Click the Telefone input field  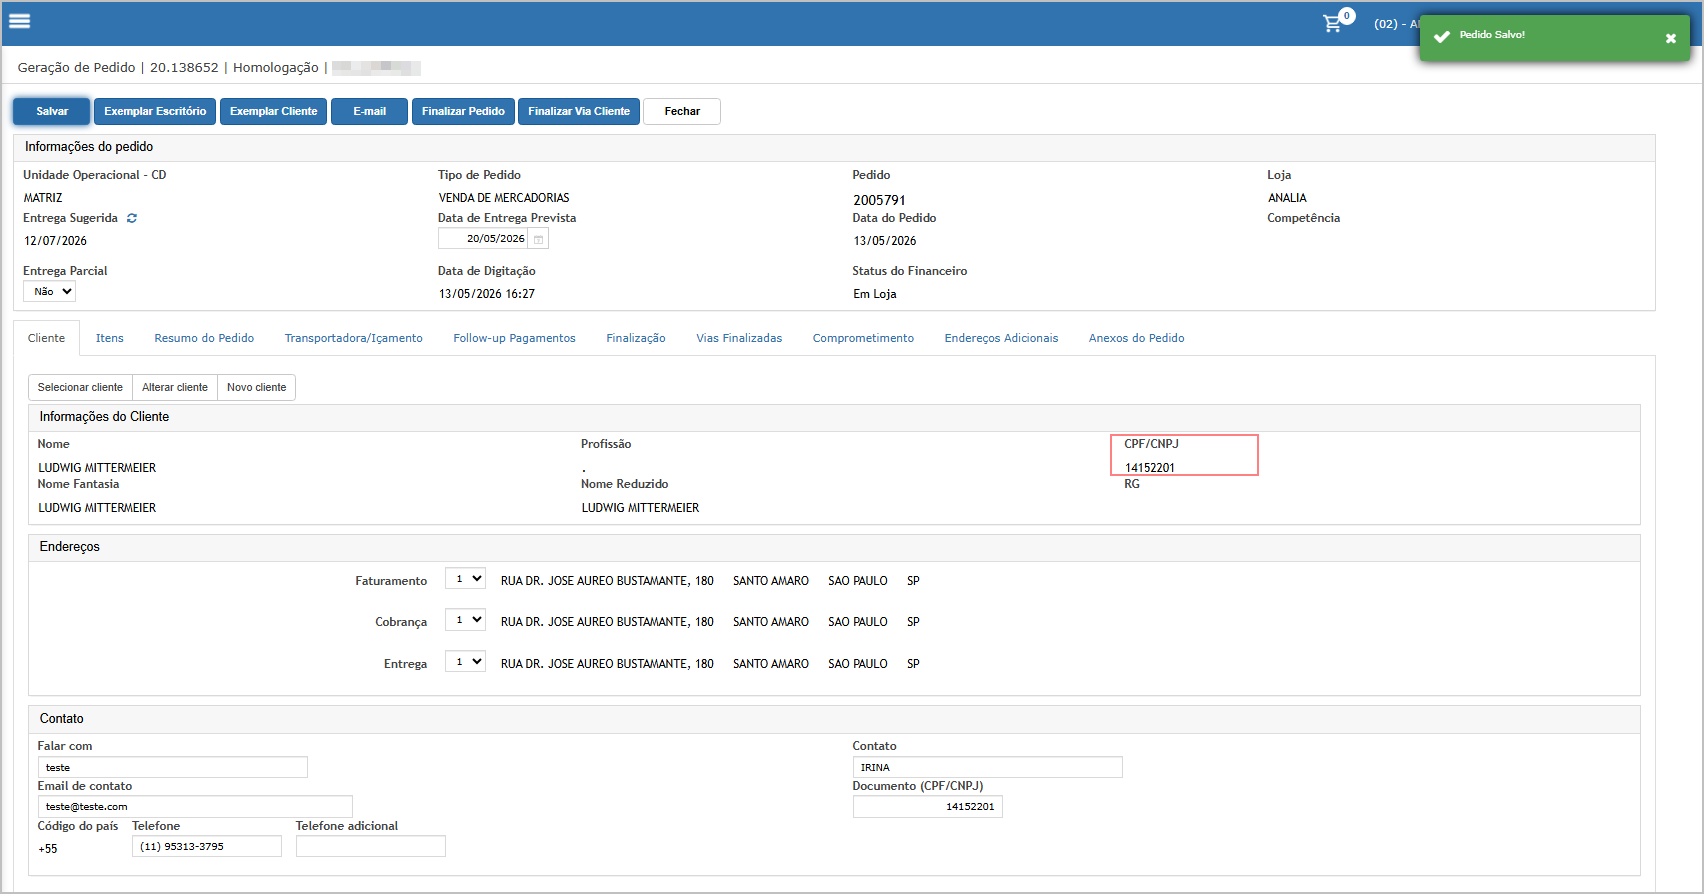coord(207,846)
